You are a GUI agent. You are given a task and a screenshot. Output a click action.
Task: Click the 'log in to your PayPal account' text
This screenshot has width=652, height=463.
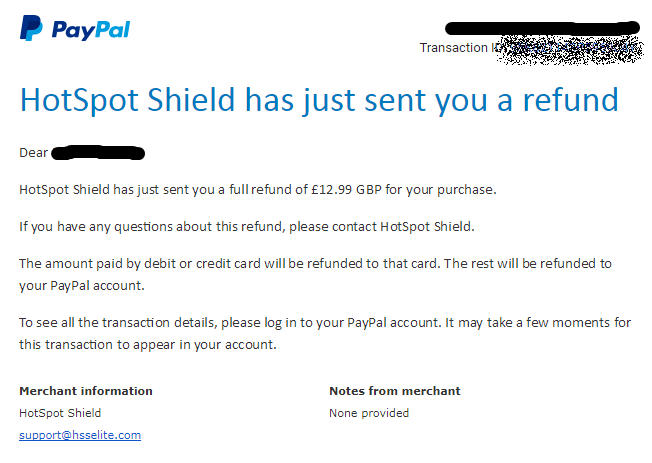(351, 323)
